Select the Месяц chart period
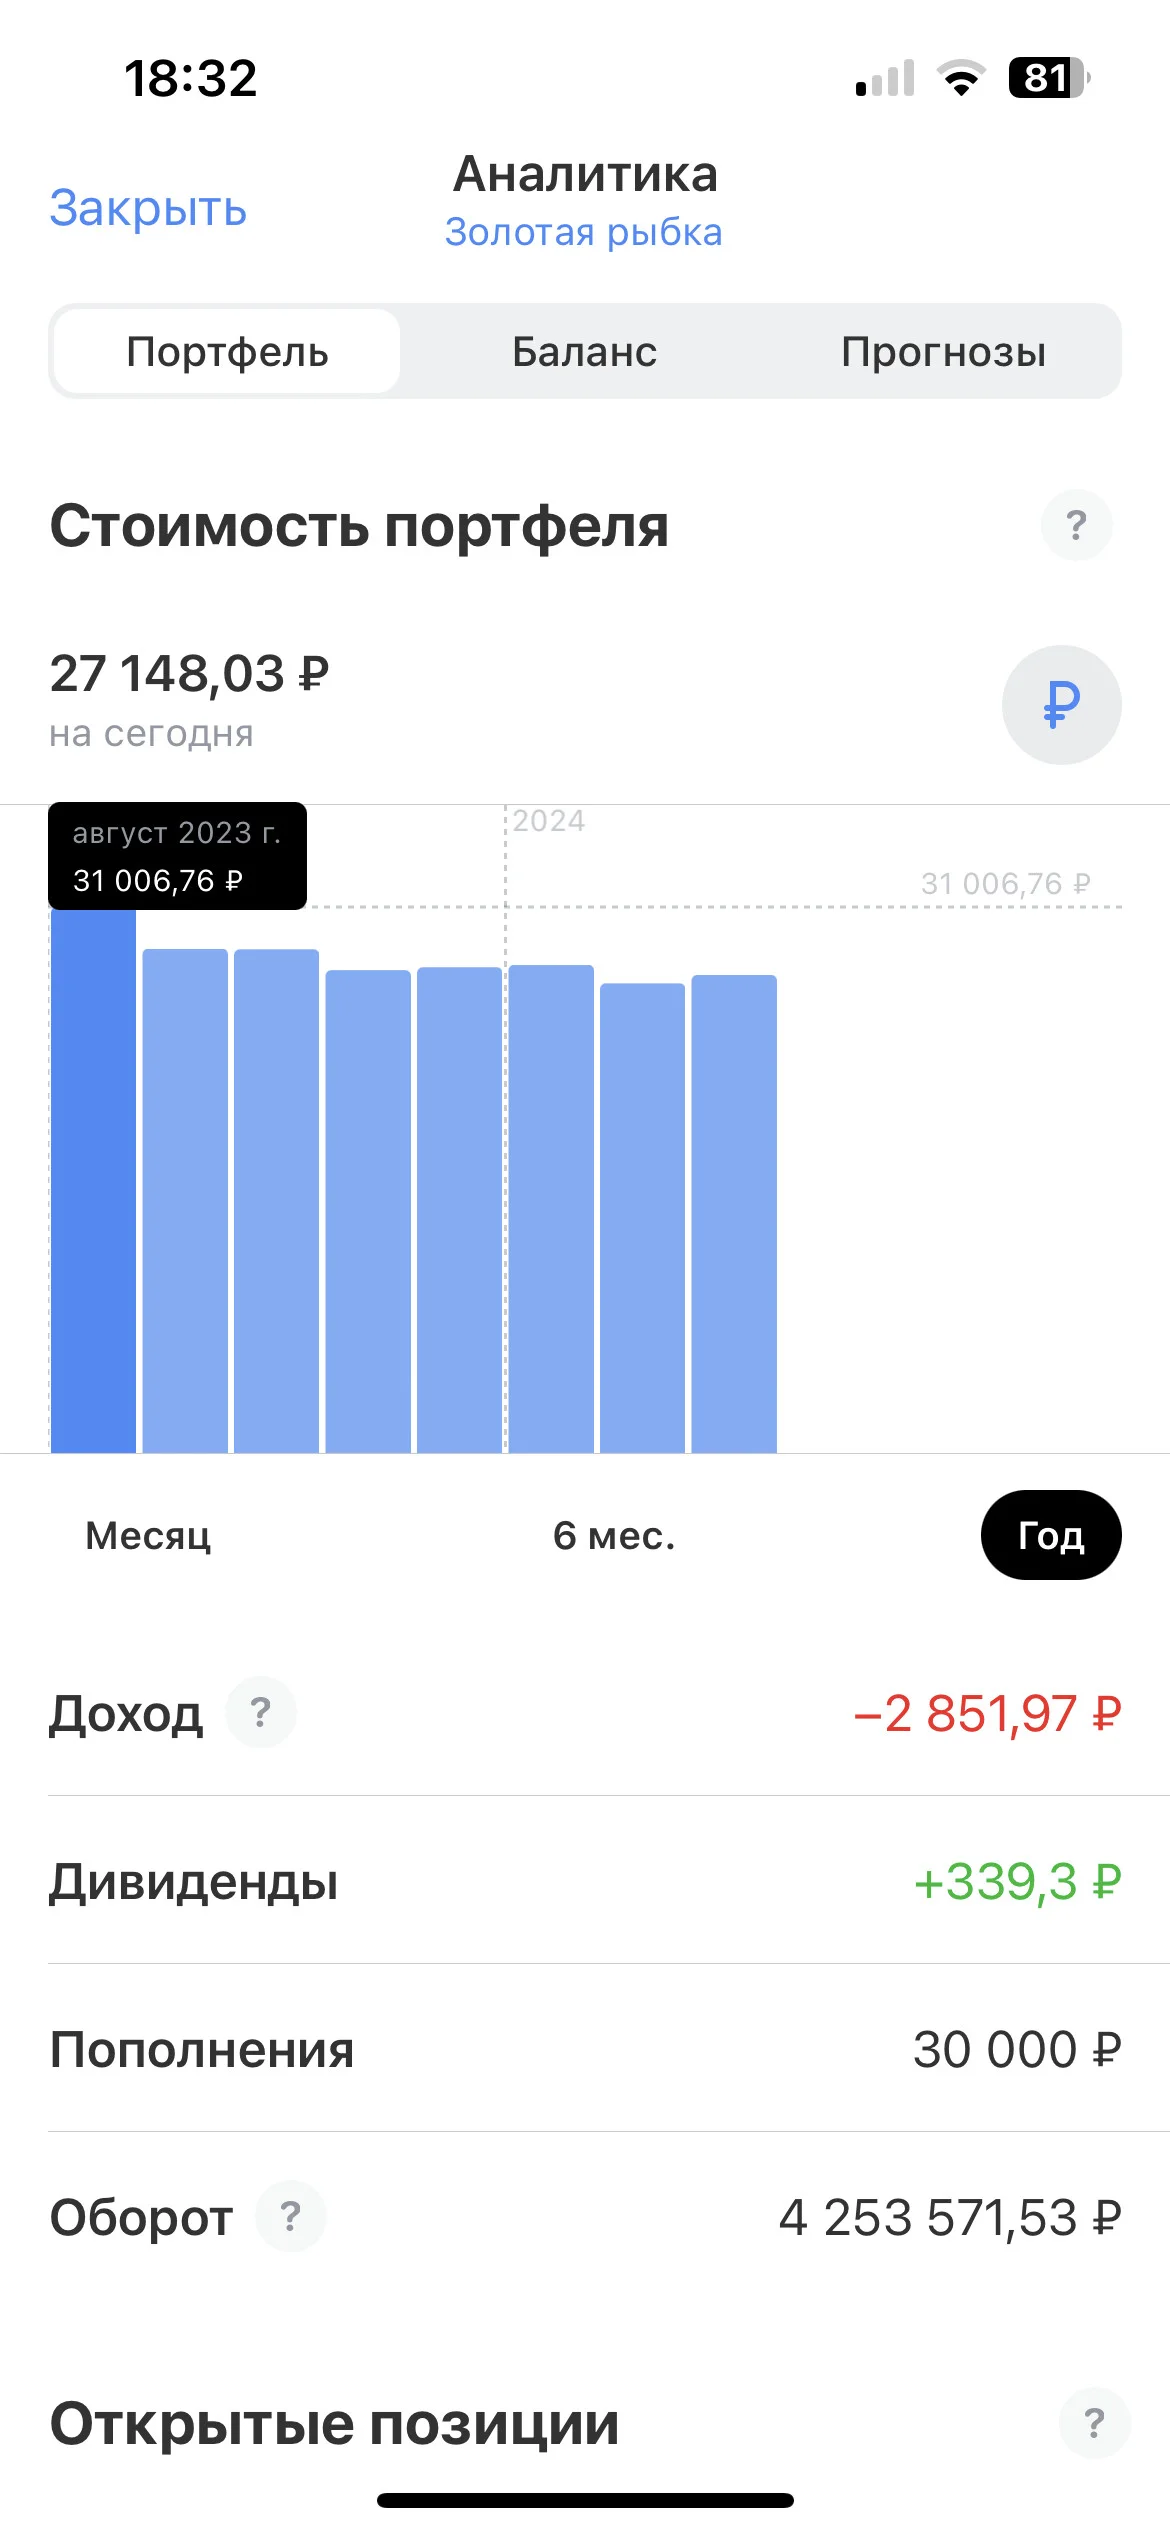 [x=148, y=1535]
